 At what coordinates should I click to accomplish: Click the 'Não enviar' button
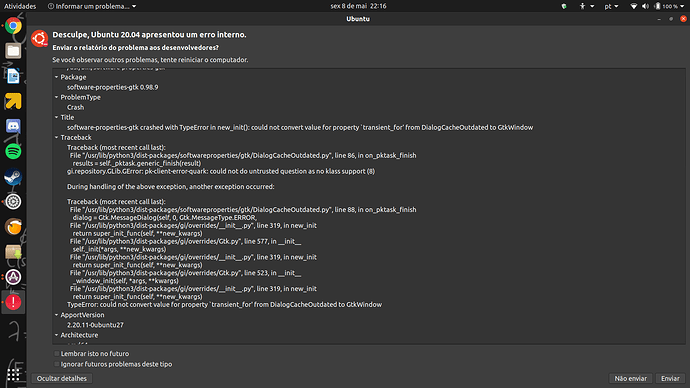coord(631,378)
